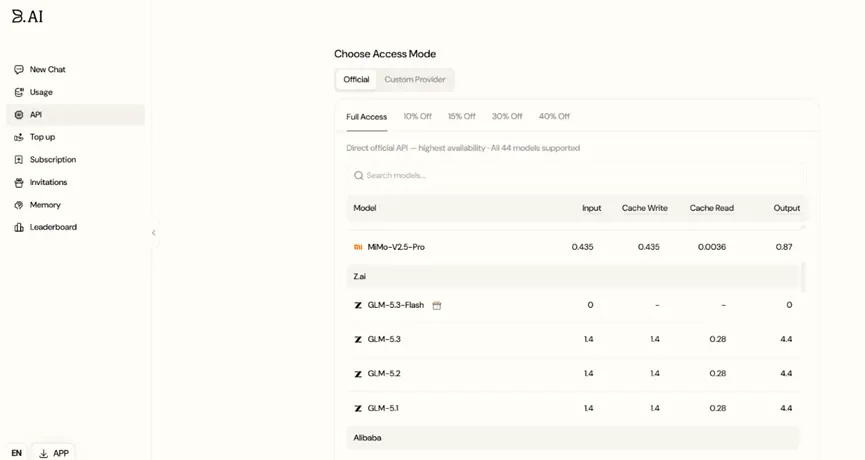
Task: Click the EN language button
Action: tap(17, 453)
